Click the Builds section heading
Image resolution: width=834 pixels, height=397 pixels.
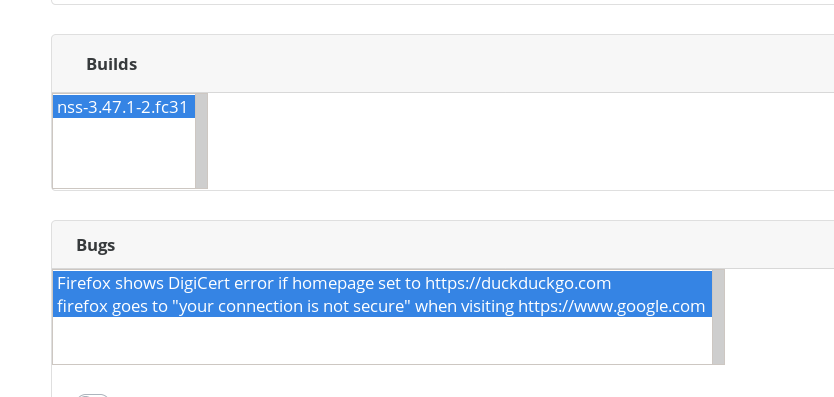click(x=112, y=64)
